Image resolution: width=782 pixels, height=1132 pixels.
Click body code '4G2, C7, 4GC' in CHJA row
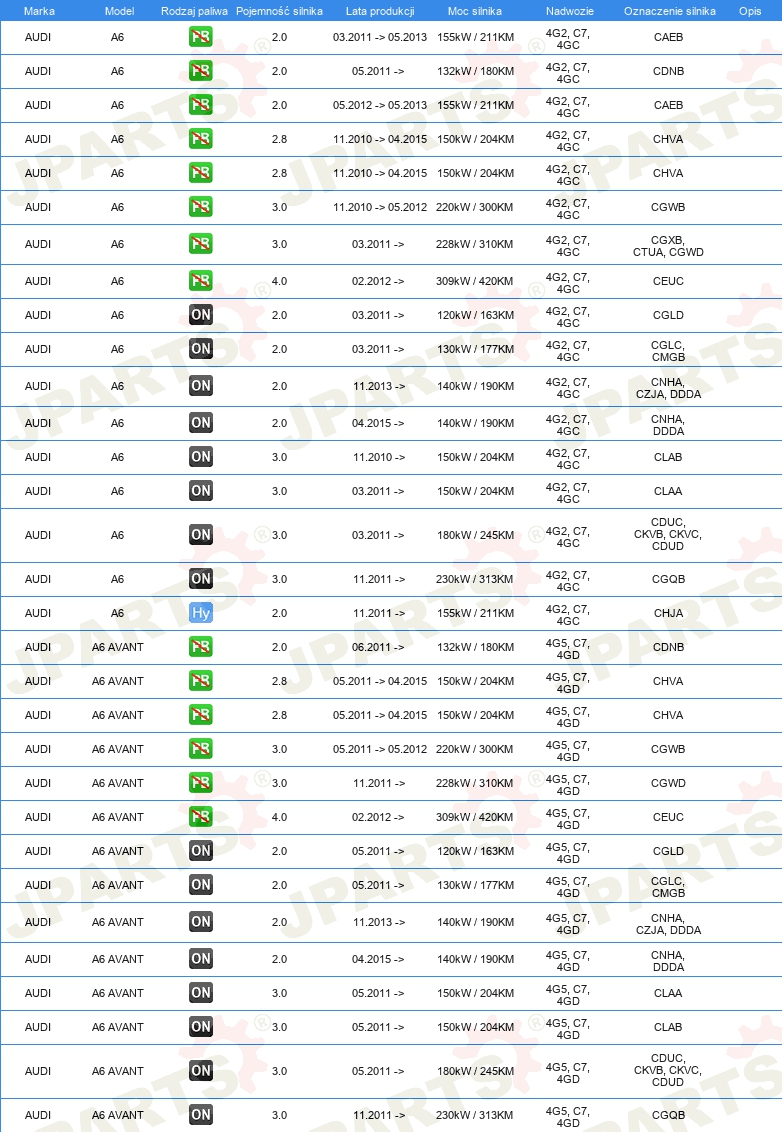pyautogui.click(x=568, y=615)
